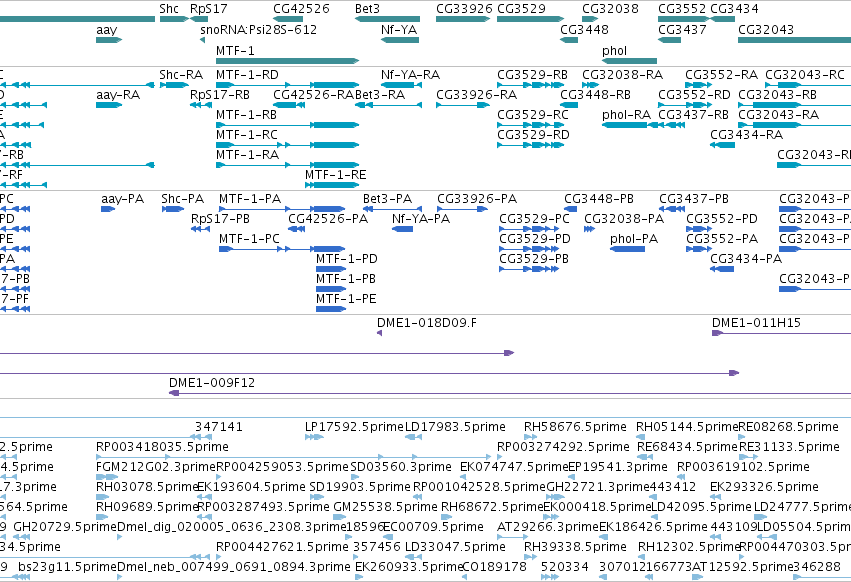Select the MTF-1-PA protein label
The image size is (851, 582).
[250, 199]
